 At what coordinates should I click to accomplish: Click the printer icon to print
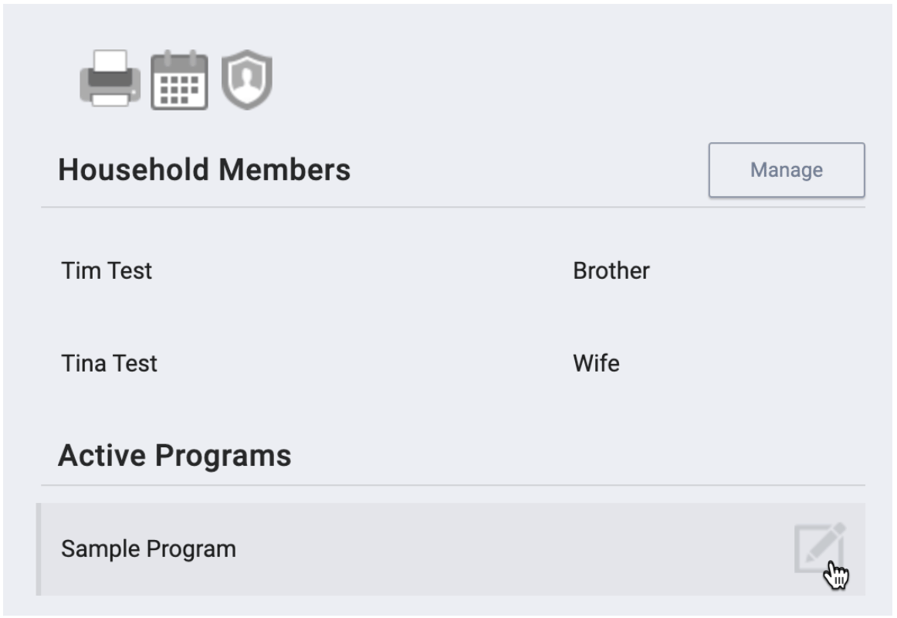(109, 78)
